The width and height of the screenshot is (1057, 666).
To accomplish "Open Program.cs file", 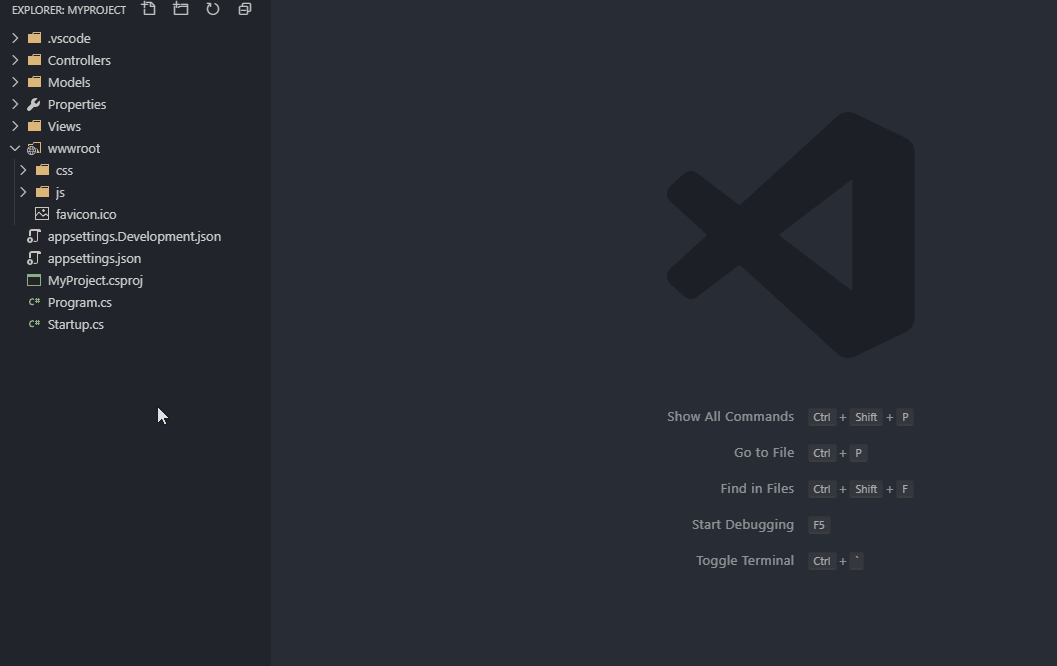I will [x=80, y=303].
